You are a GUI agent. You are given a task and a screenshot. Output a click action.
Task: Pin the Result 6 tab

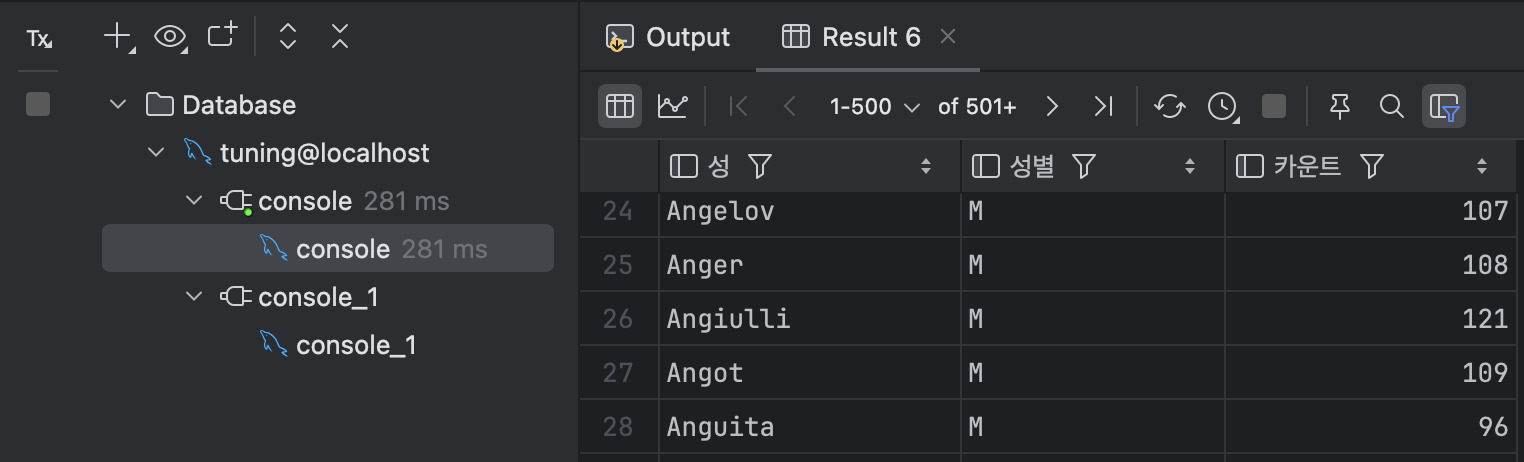pos(1340,106)
